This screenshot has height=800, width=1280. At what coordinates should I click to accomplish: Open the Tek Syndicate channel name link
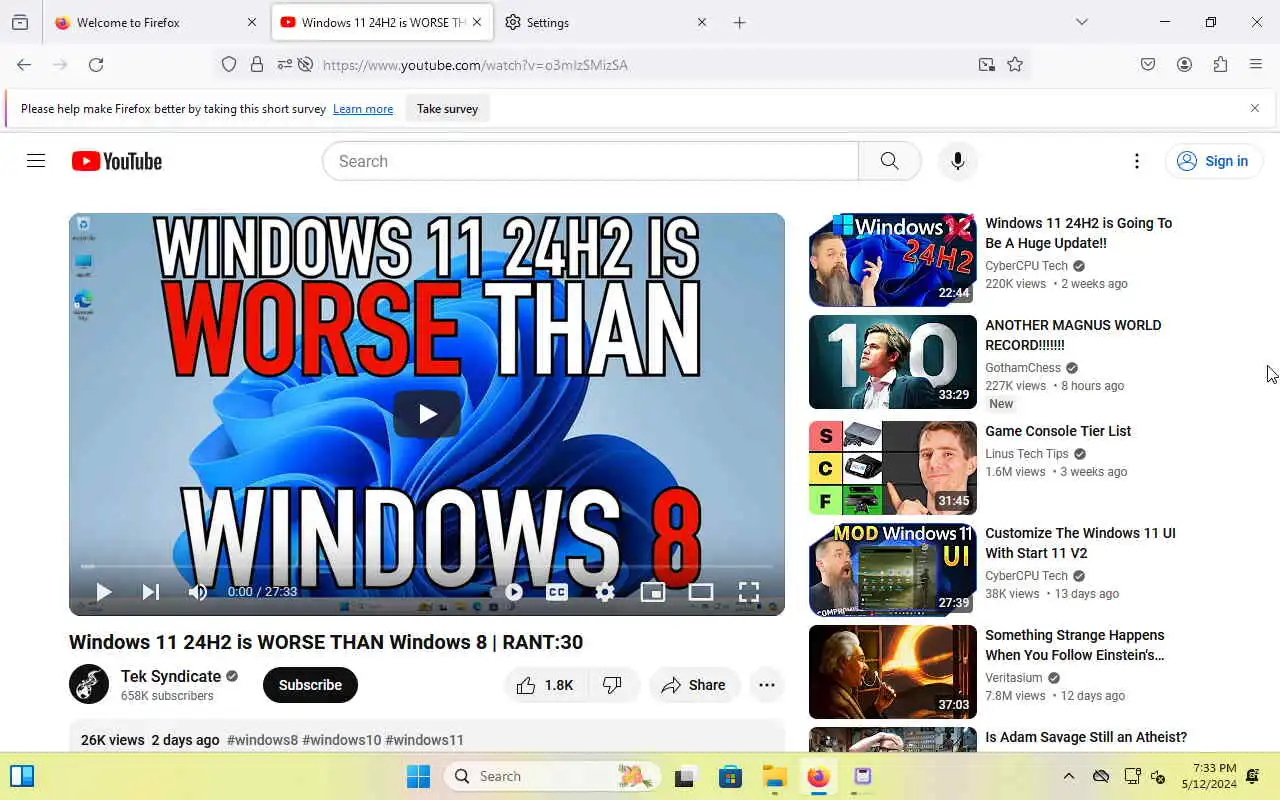pos(171,676)
